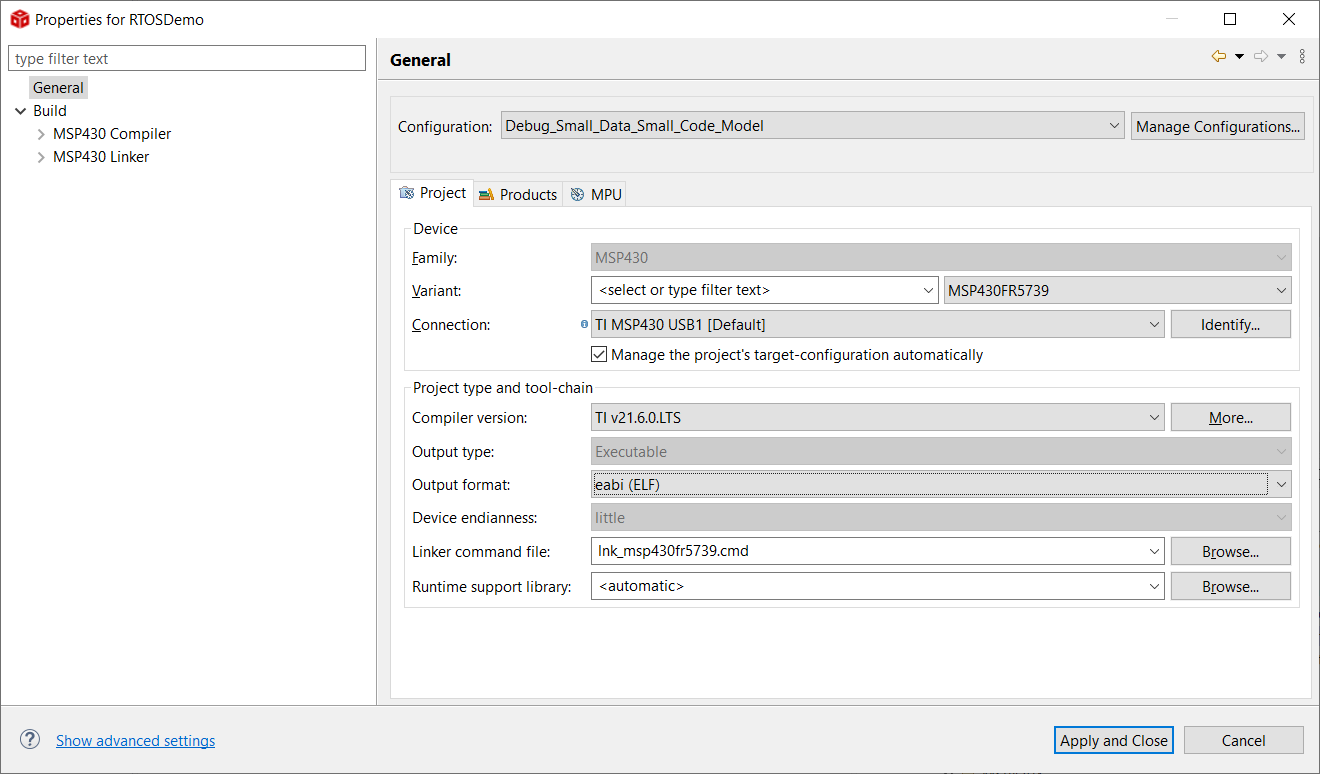1320x774 pixels.
Task: Switch to the Products tab
Action: click(518, 194)
